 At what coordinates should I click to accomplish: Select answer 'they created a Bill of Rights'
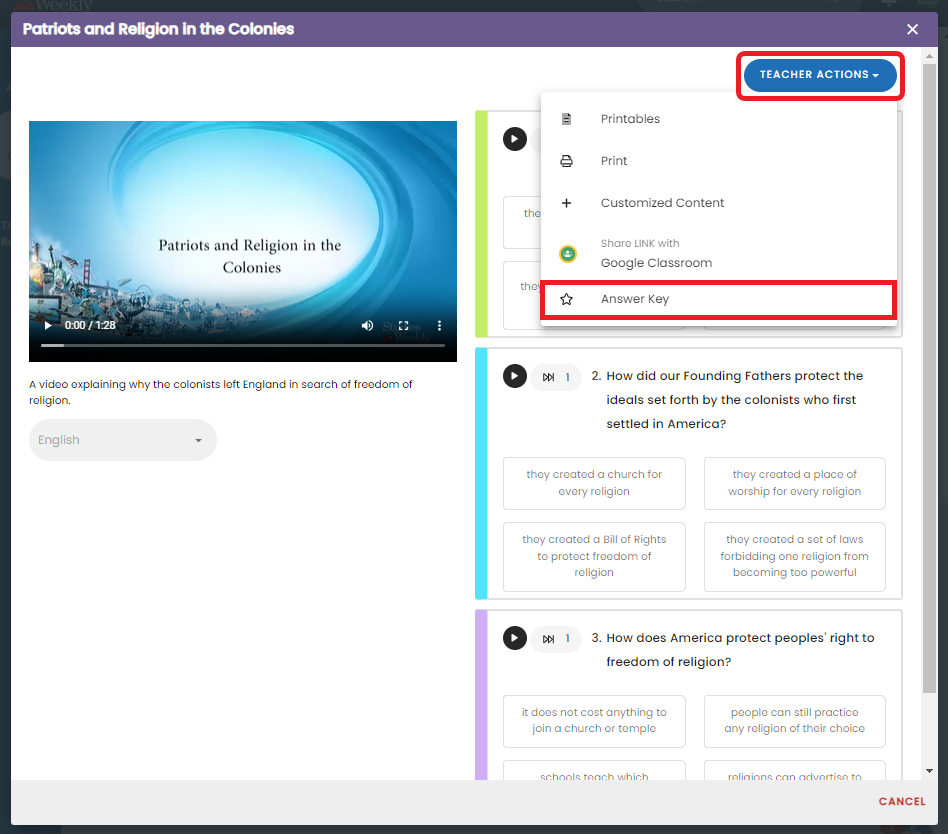(x=594, y=556)
